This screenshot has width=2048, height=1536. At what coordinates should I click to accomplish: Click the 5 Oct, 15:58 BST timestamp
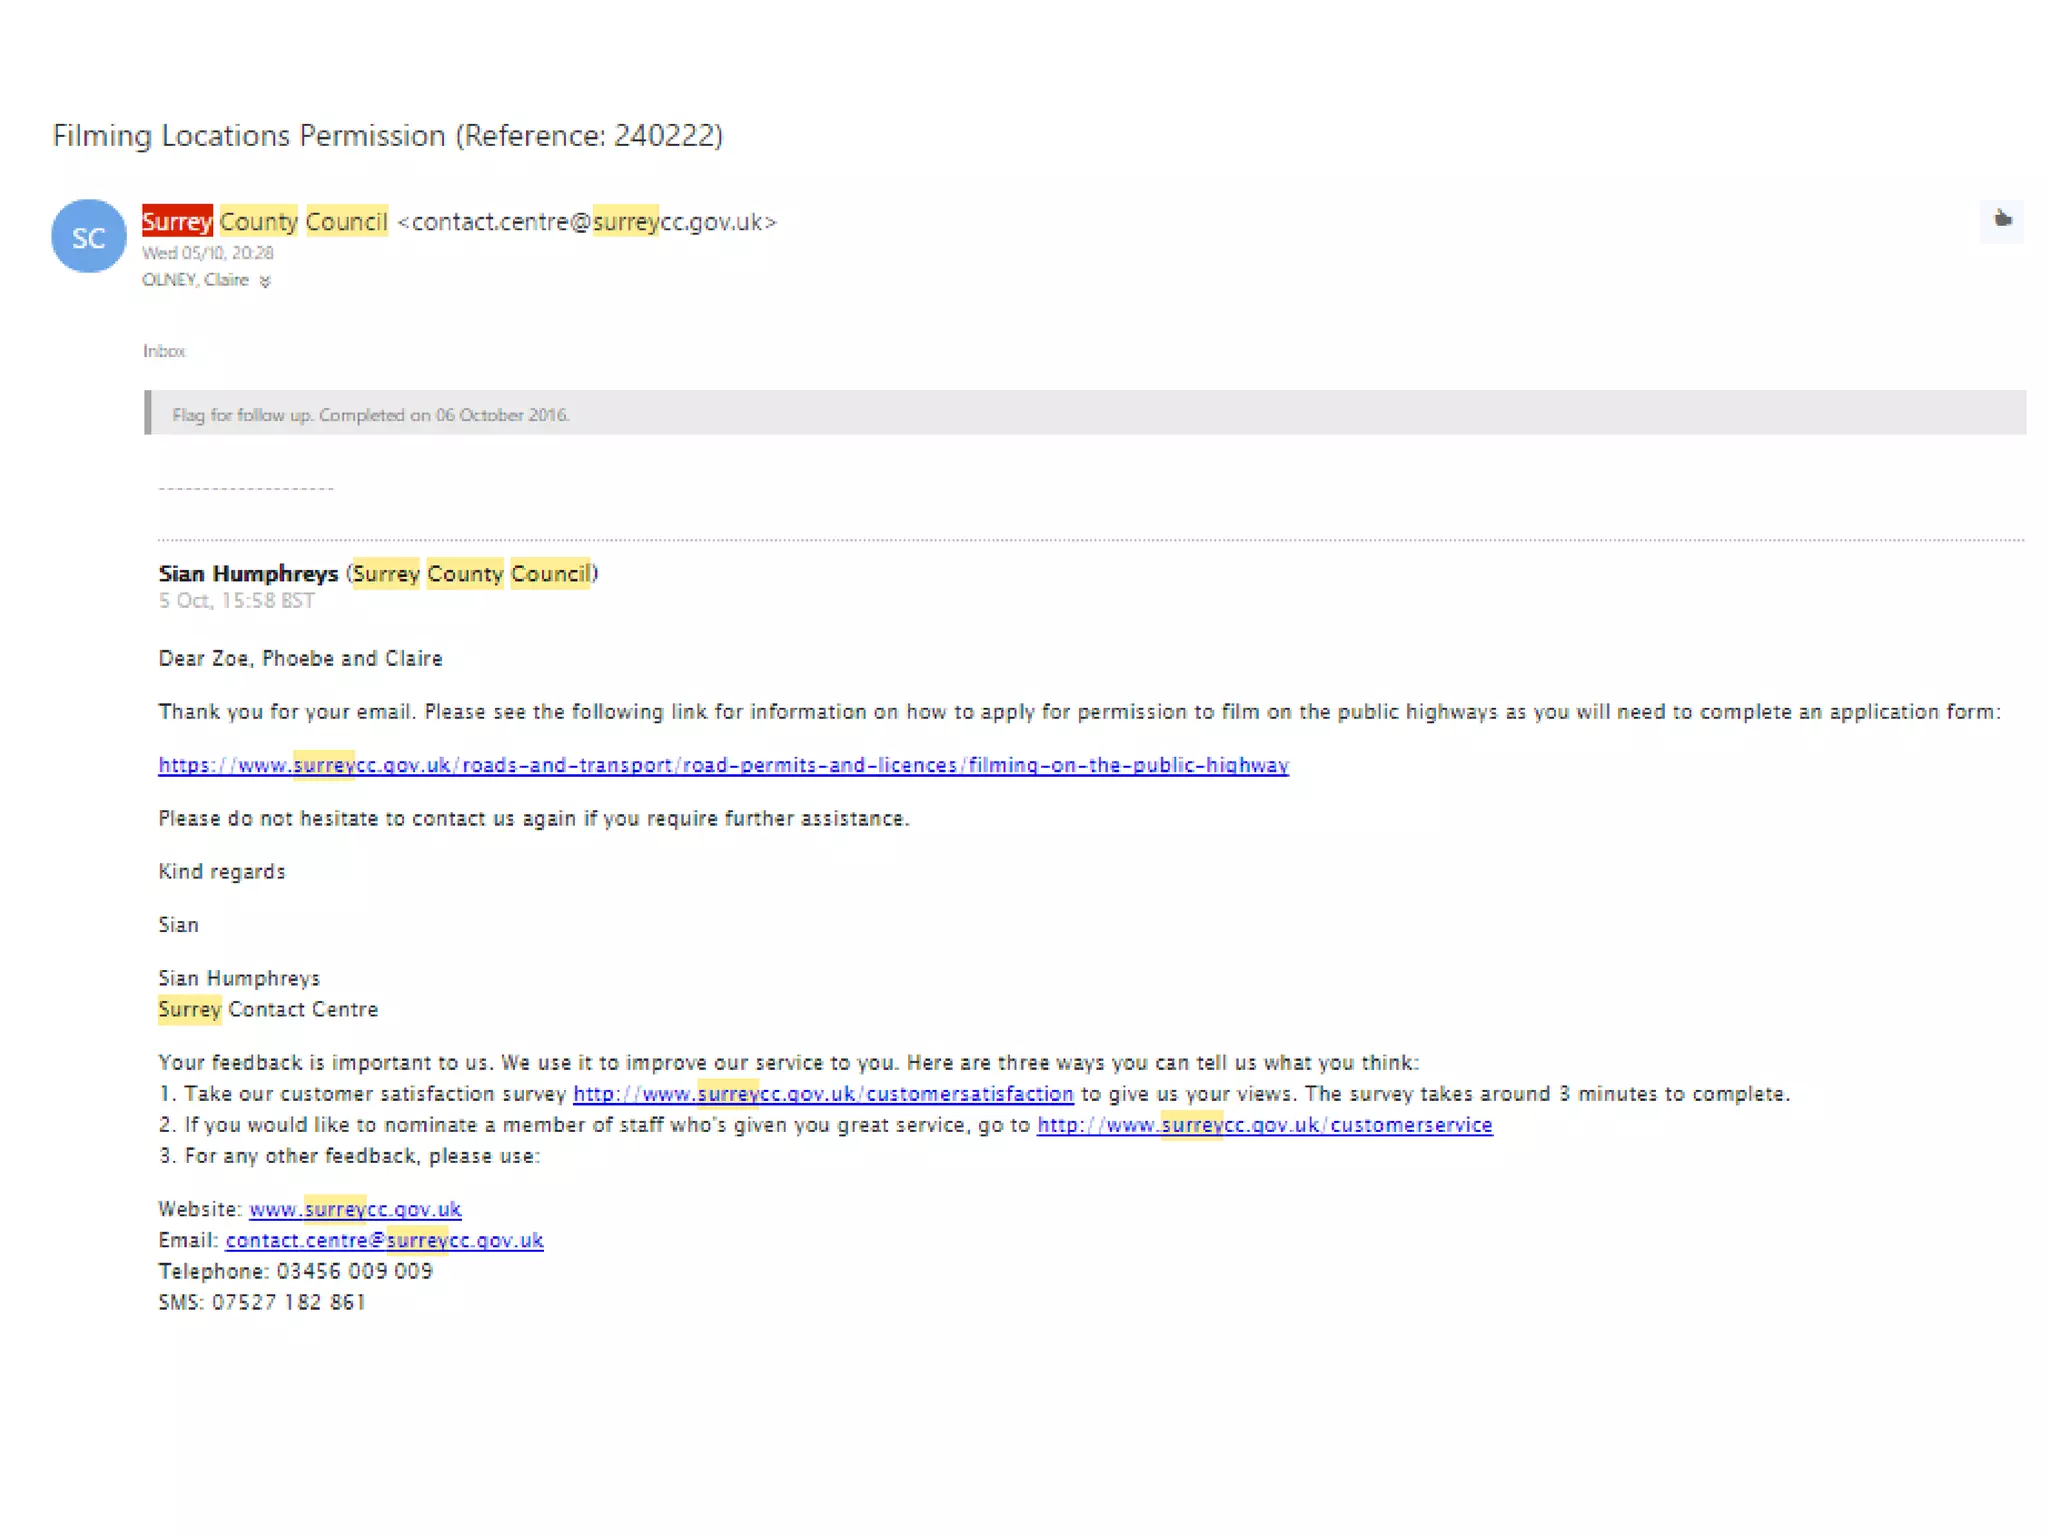pos(236,601)
